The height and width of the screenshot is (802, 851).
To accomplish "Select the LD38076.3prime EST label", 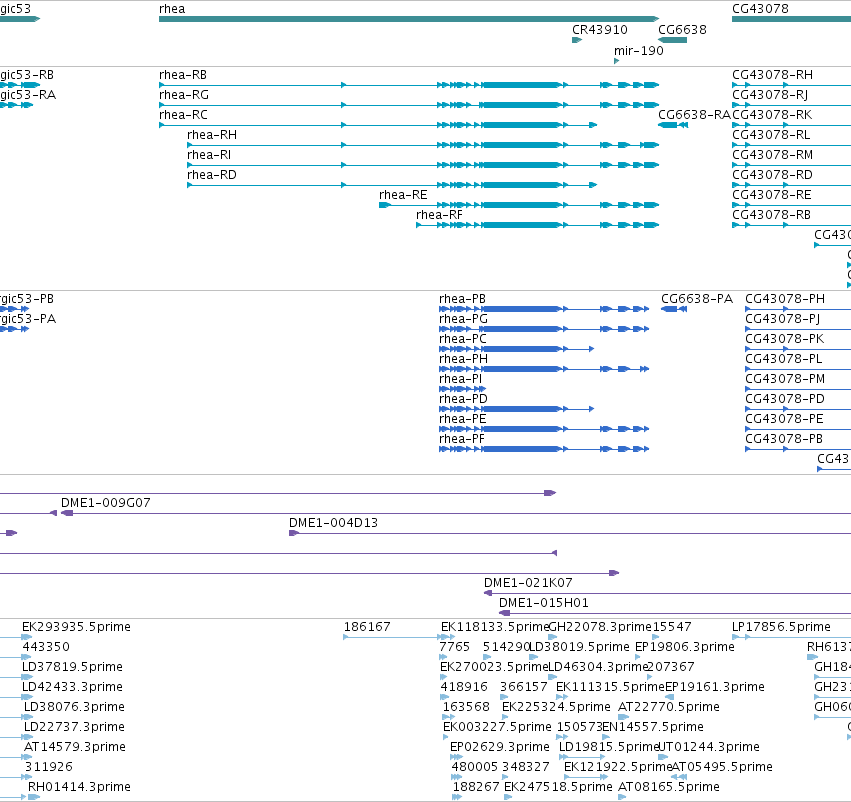I will (x=74, y=708).
